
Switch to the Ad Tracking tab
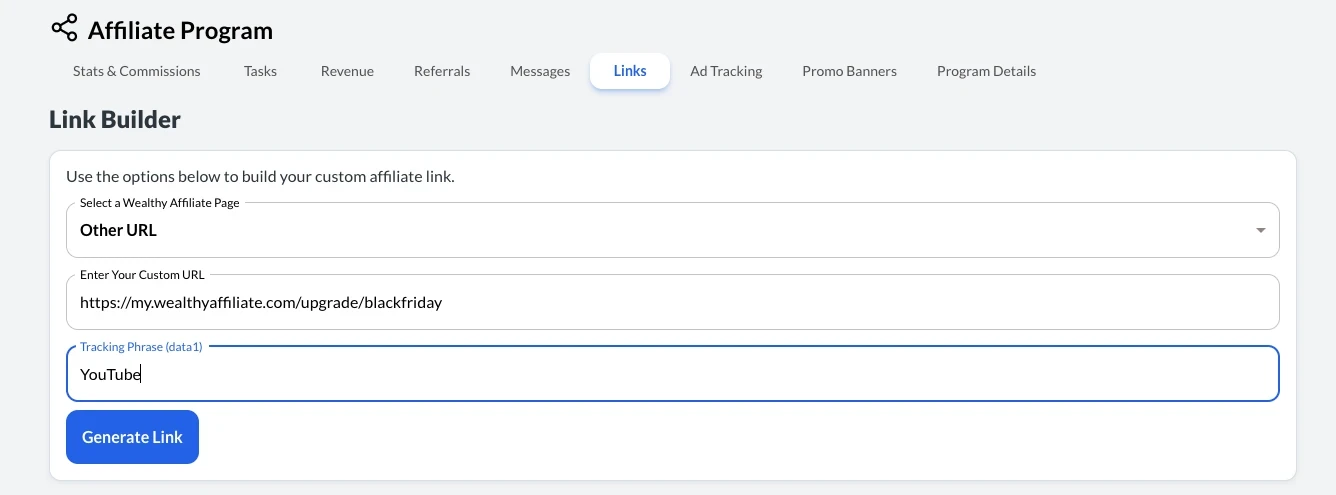(x=726, y=71)
